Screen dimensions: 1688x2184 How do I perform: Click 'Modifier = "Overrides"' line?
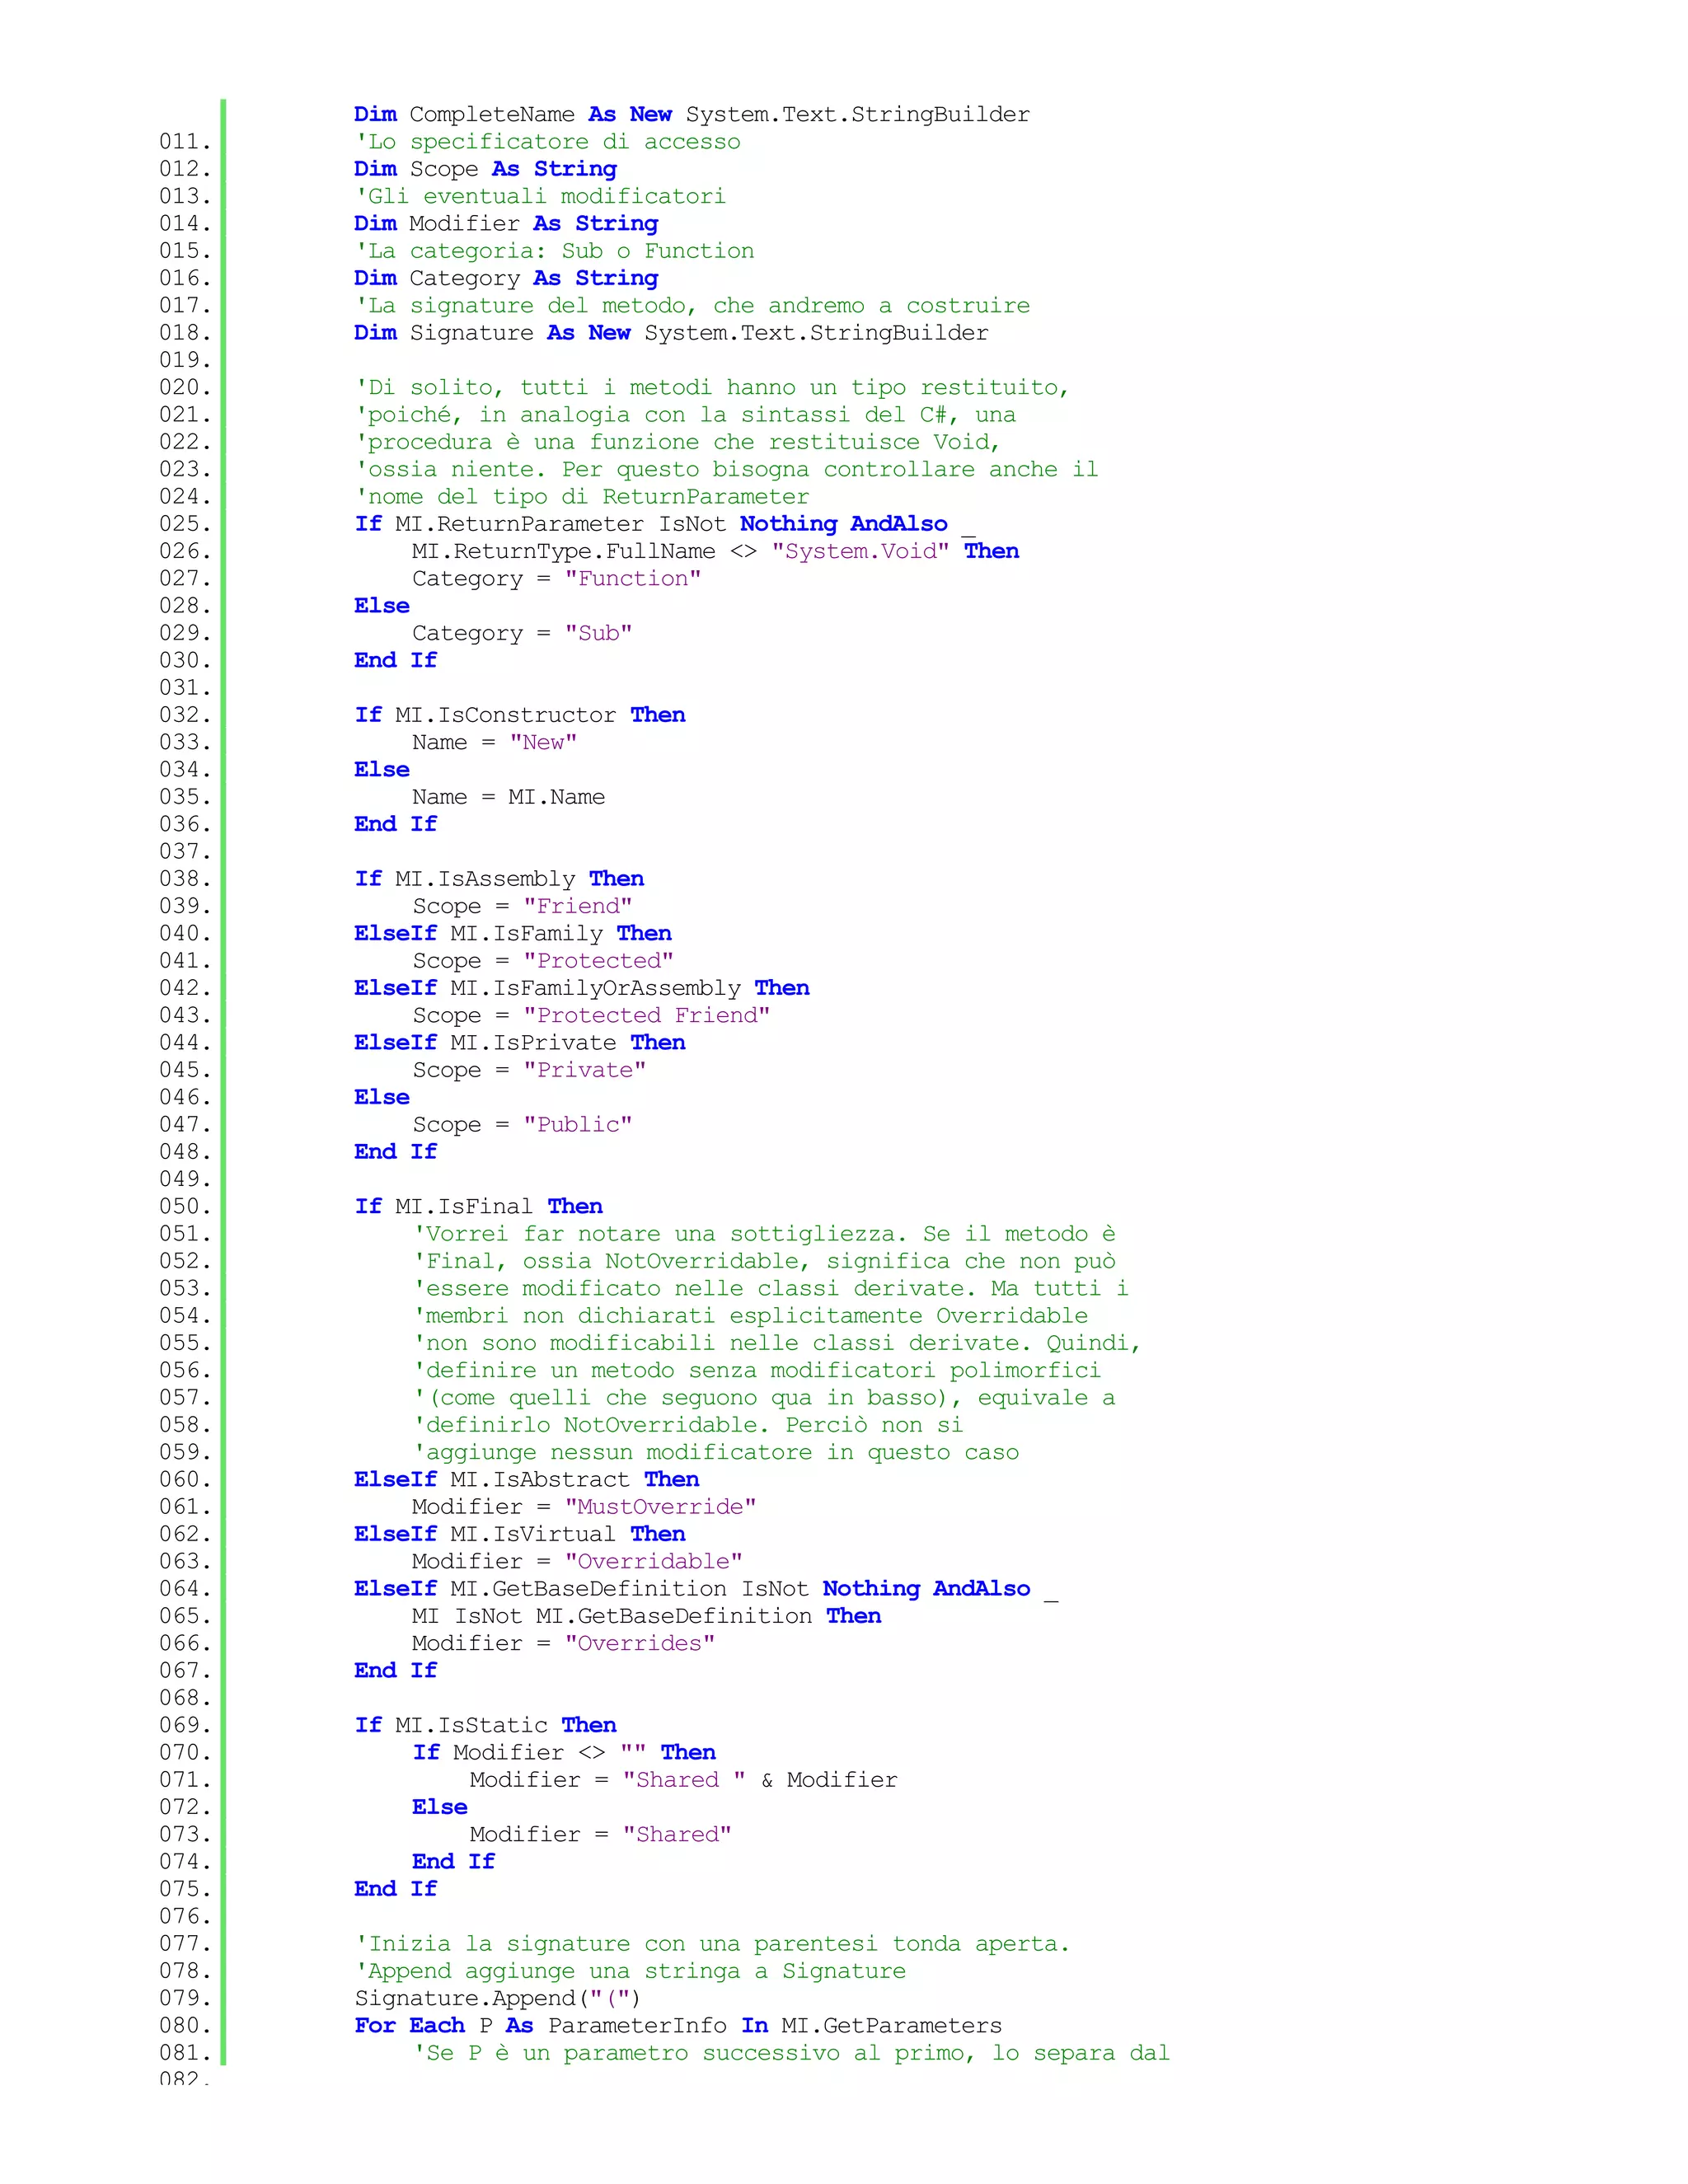click(x=563, y=1643)
